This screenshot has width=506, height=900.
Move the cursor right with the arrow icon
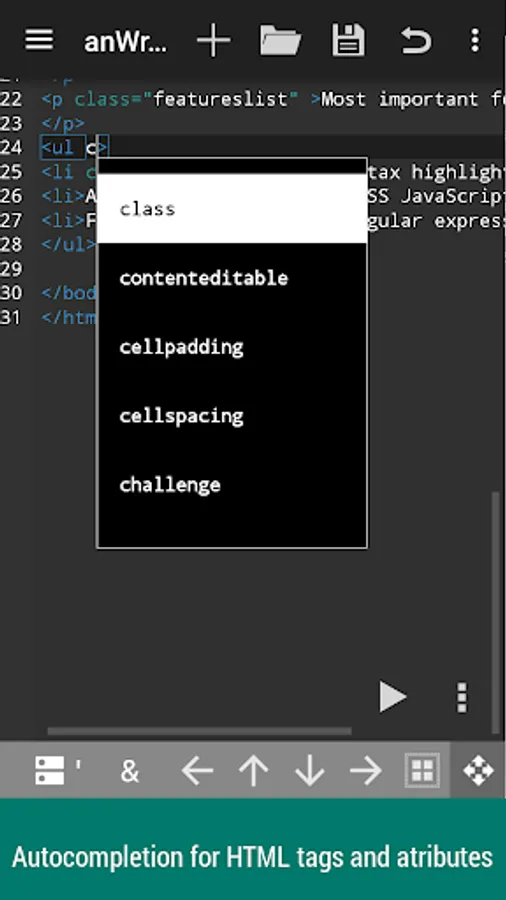coord(365,770)
